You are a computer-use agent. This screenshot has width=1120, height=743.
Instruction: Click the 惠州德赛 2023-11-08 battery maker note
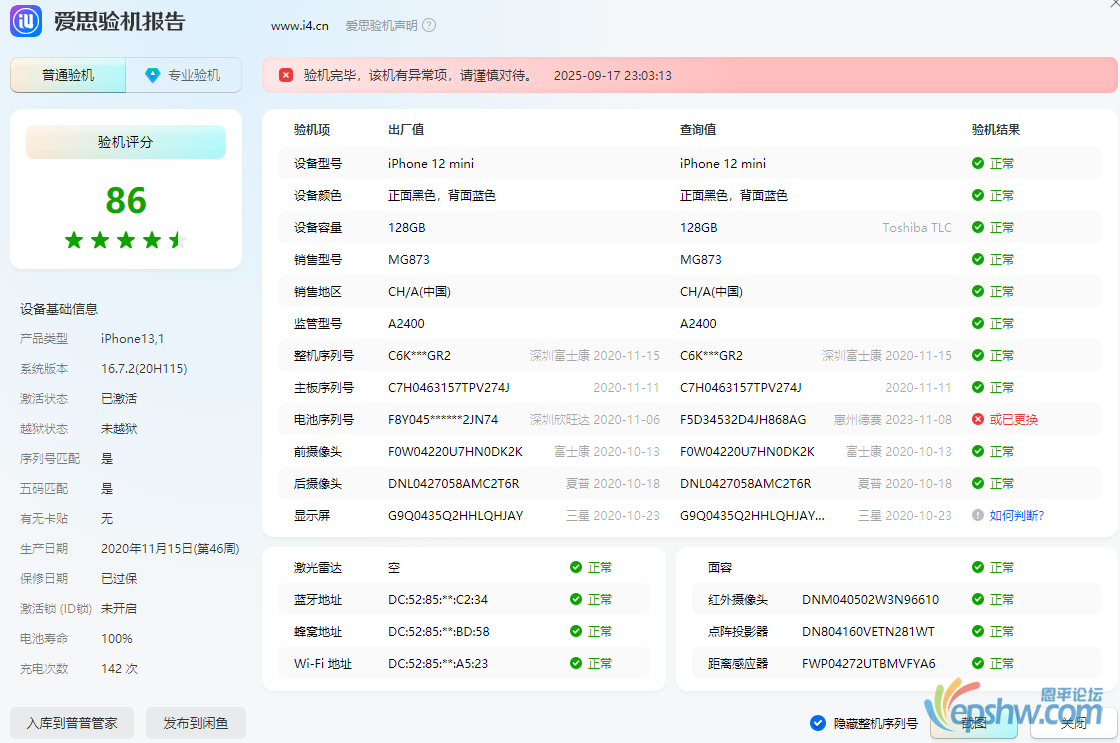click(x=893, y=419)
